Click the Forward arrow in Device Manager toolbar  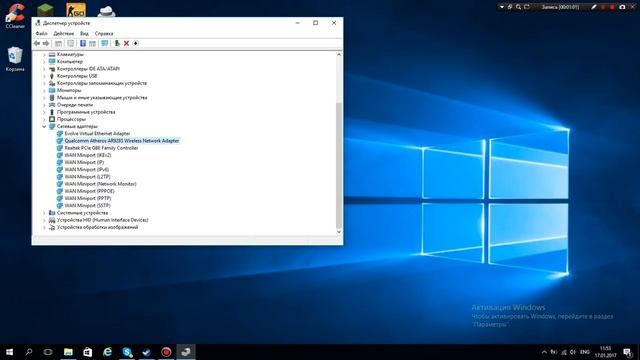pos(46,43)
